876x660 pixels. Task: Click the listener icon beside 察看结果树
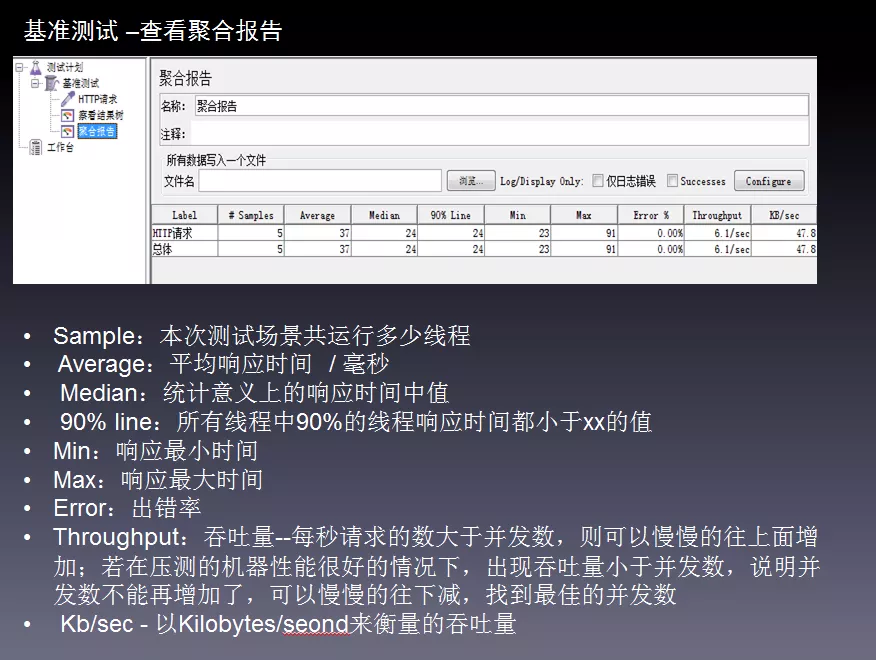pyautogui.click(x=68, y=115)
